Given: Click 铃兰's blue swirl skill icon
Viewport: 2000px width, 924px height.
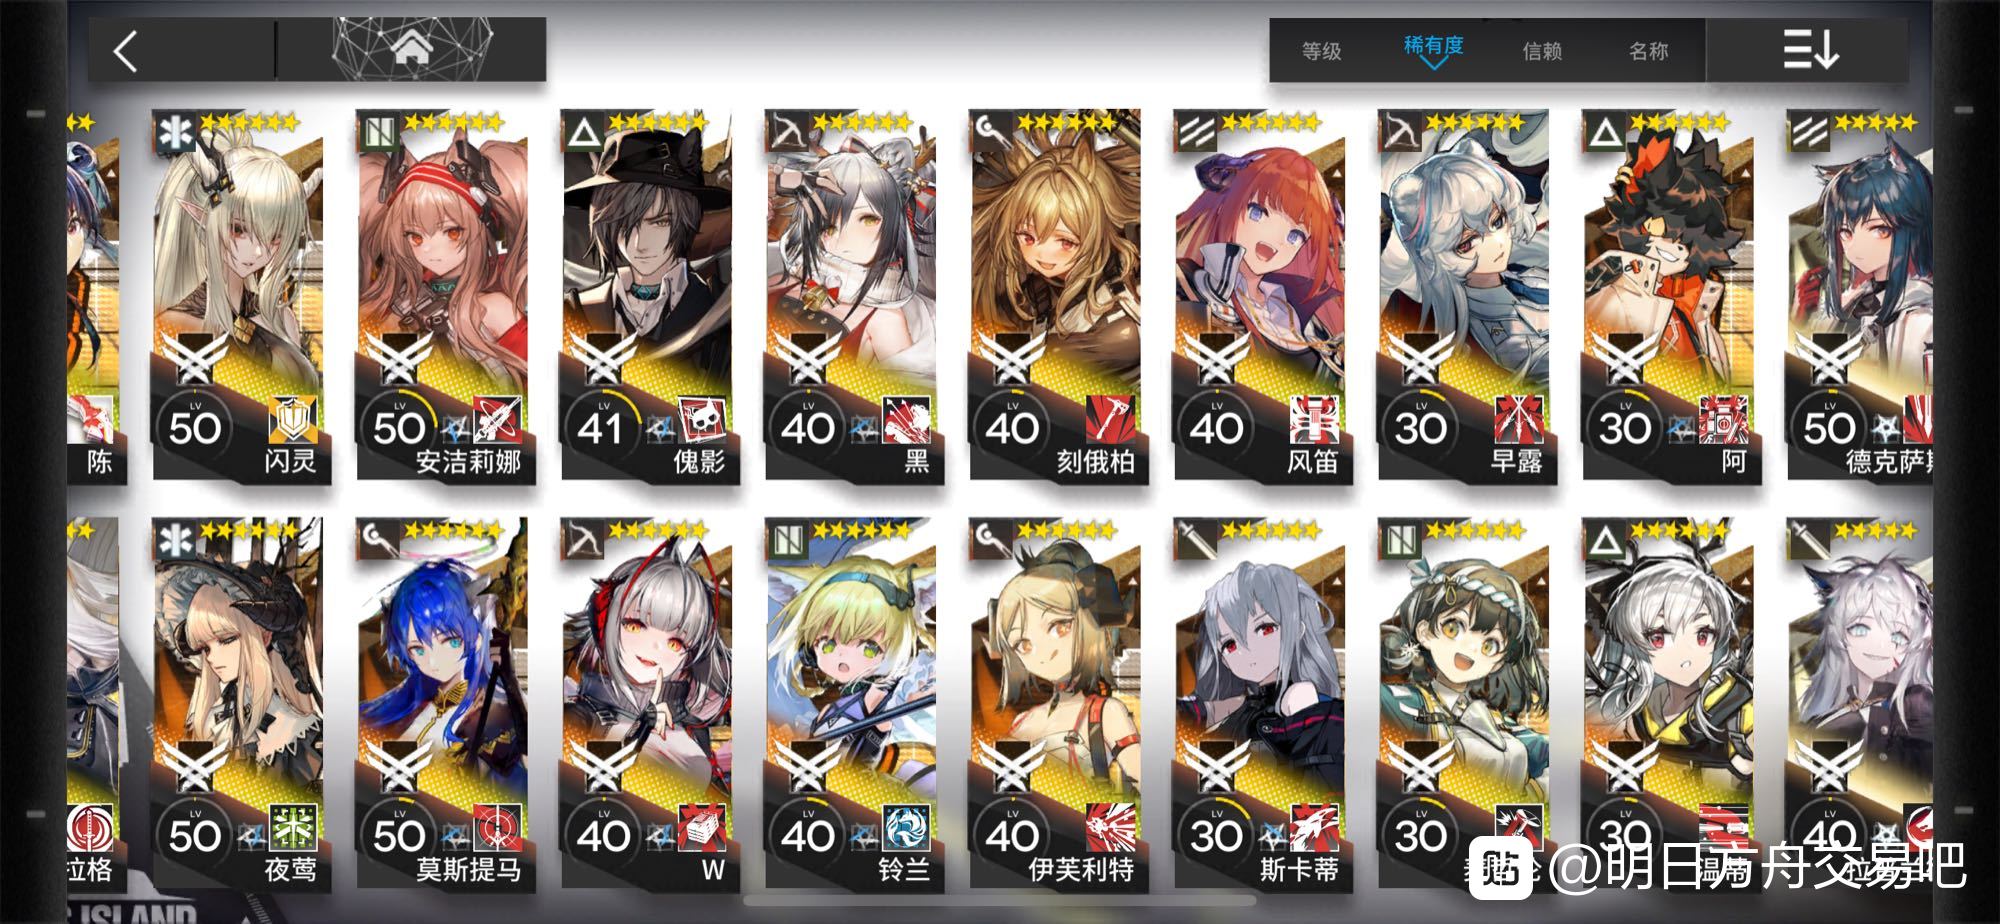Looking at the screenshot, I should [906, 828].
